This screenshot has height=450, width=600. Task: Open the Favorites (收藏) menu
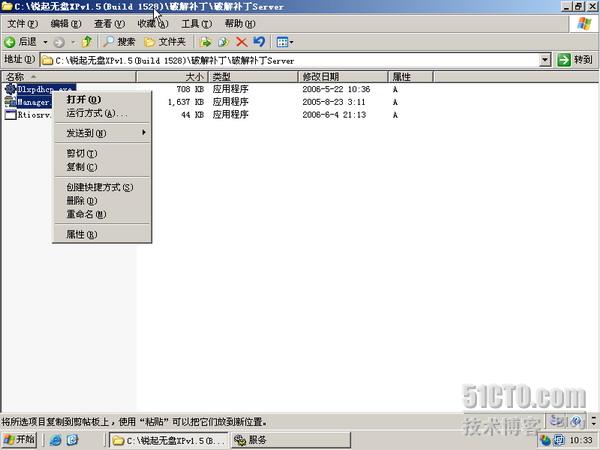point(153,24)
